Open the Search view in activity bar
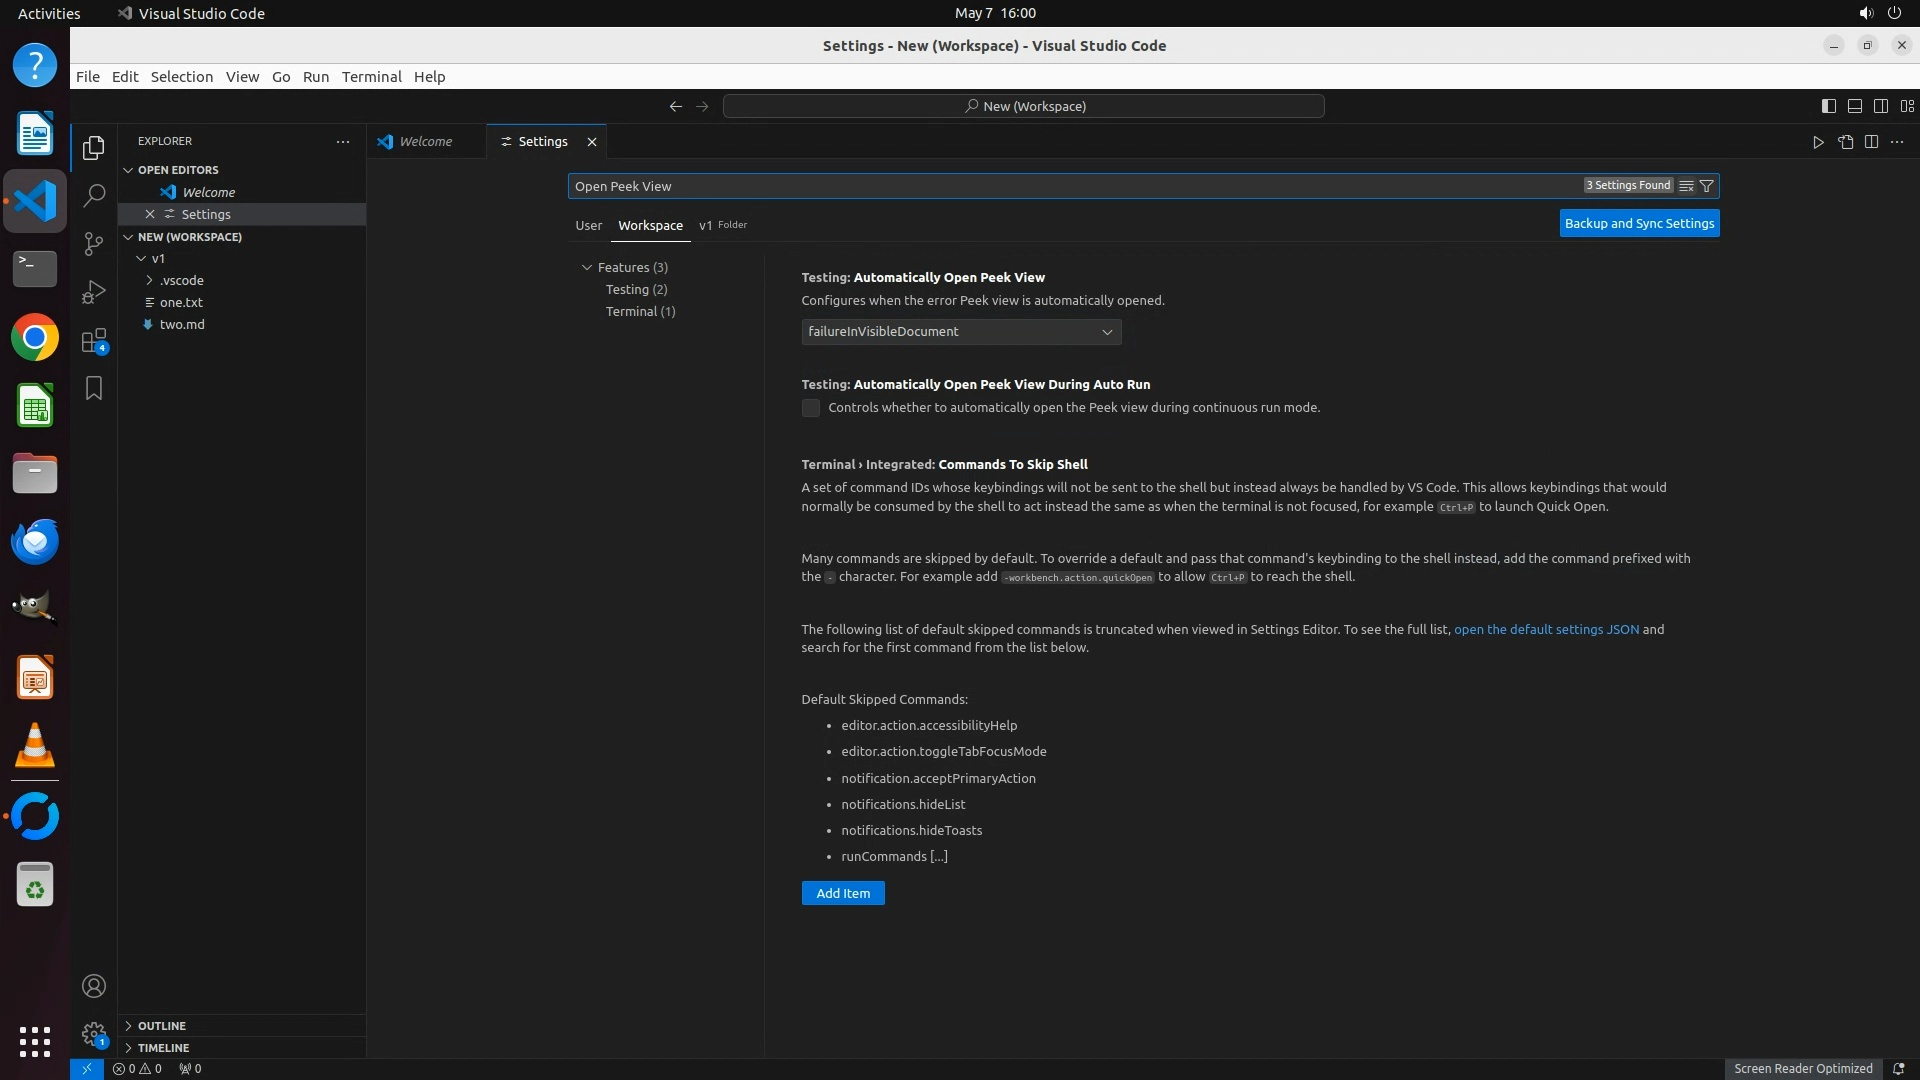Viewport: 1920px width, 1080px height. tap(94, 195)
